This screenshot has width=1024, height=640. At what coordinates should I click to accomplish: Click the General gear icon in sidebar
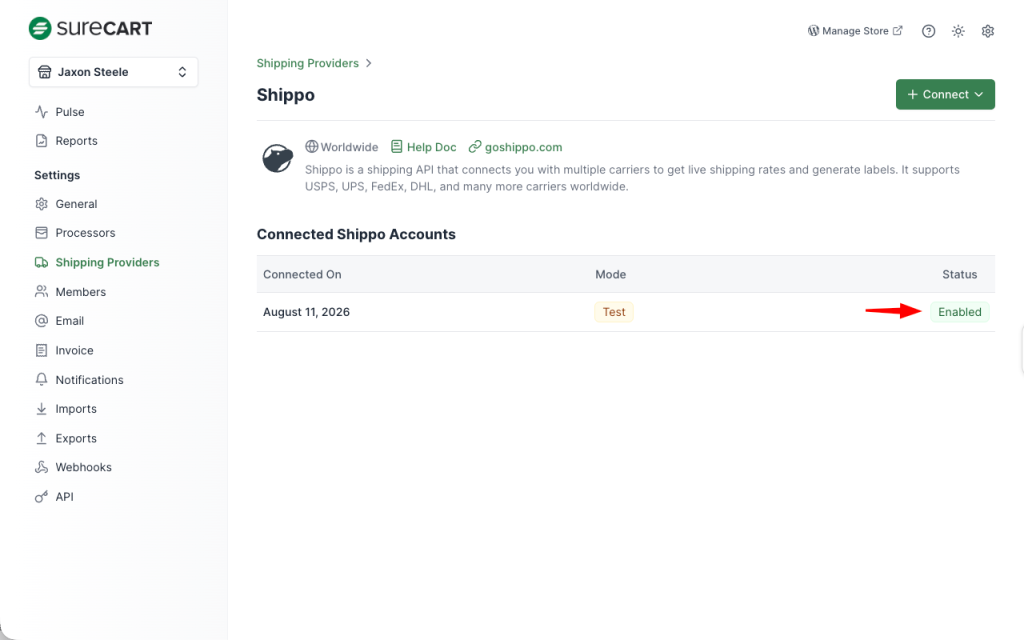pyautogui.click(x=41, y=204)
